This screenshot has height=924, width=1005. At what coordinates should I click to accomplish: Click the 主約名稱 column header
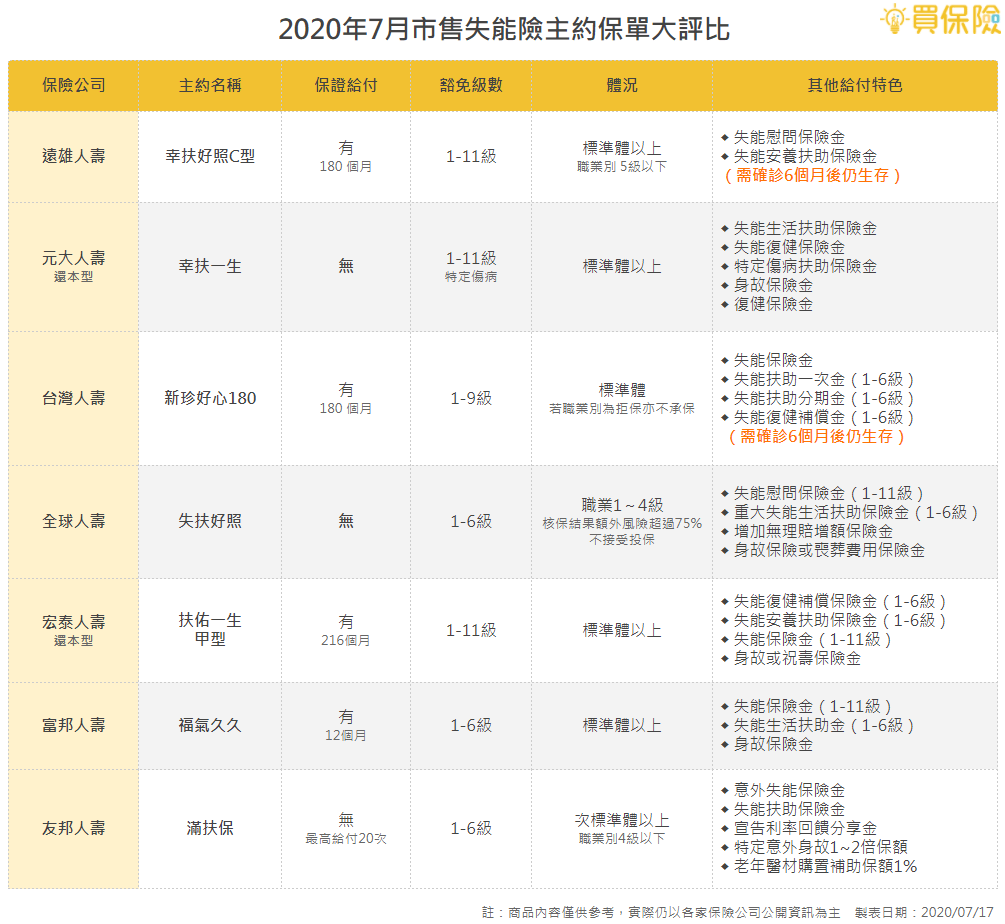coord(210,85)
